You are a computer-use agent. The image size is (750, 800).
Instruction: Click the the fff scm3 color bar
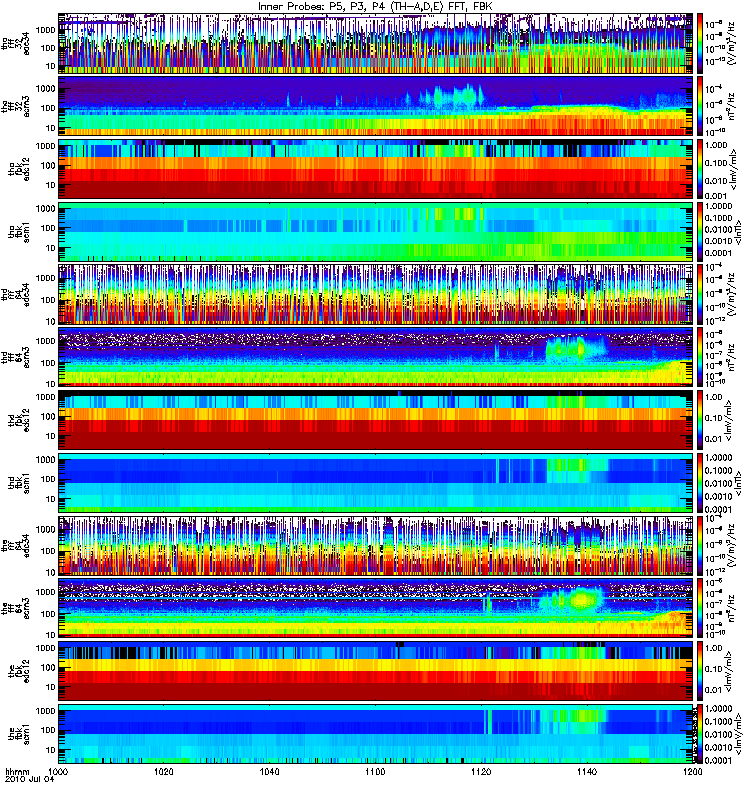700,609
